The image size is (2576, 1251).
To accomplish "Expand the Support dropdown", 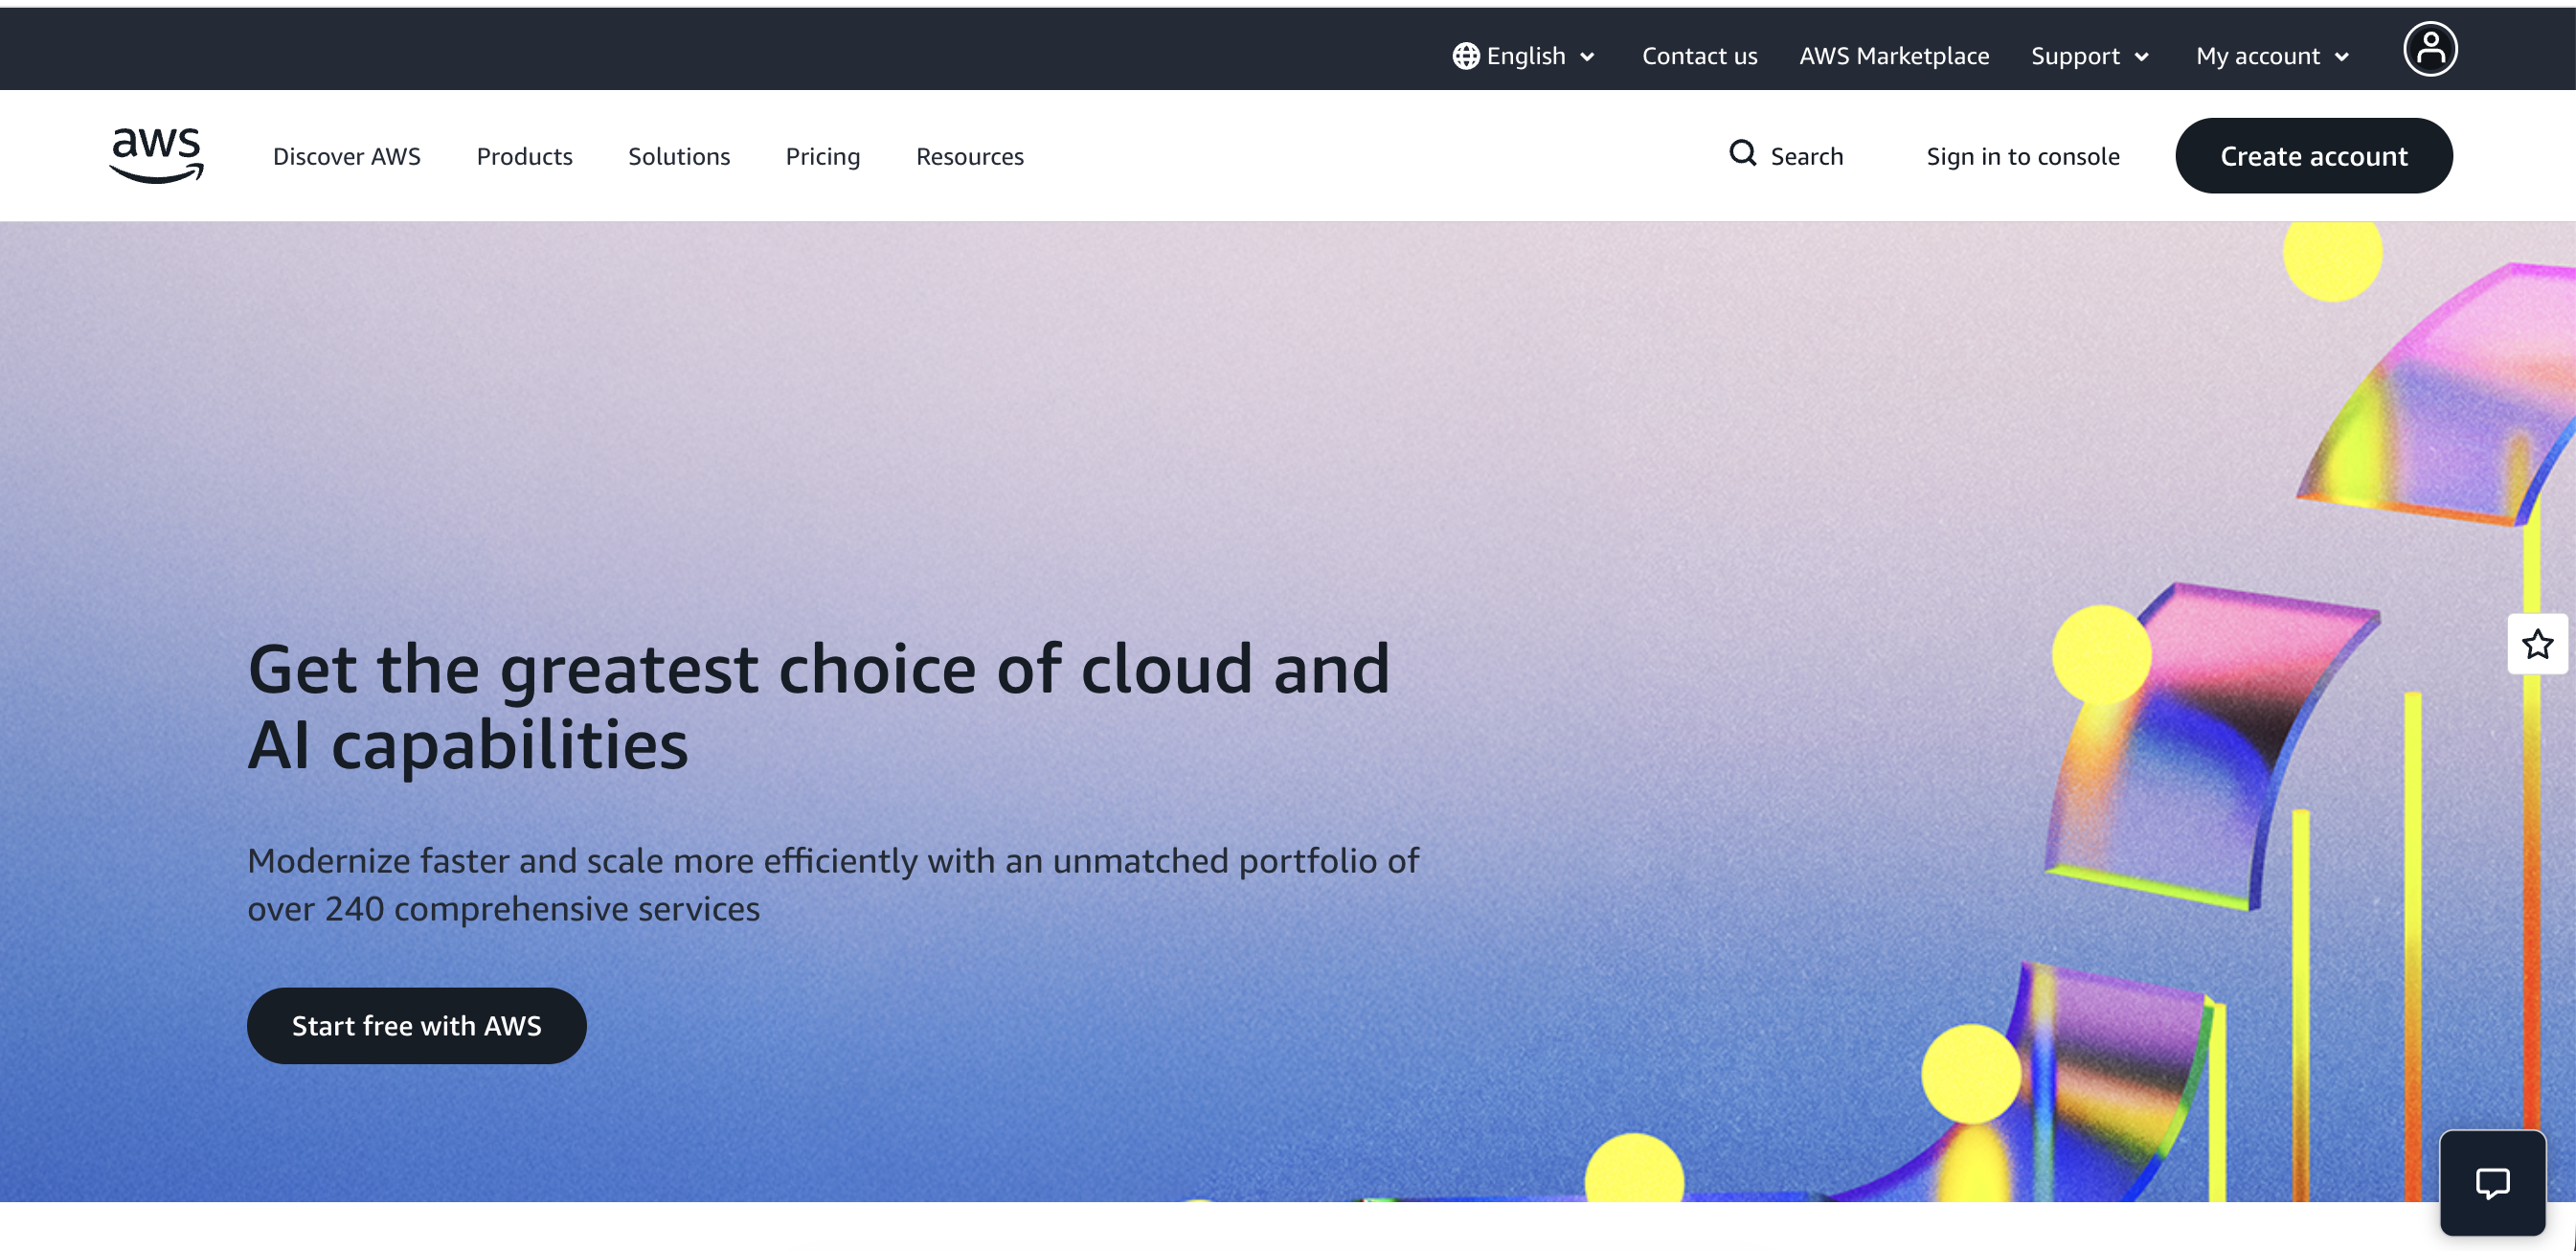I will tap(2089, 56).
